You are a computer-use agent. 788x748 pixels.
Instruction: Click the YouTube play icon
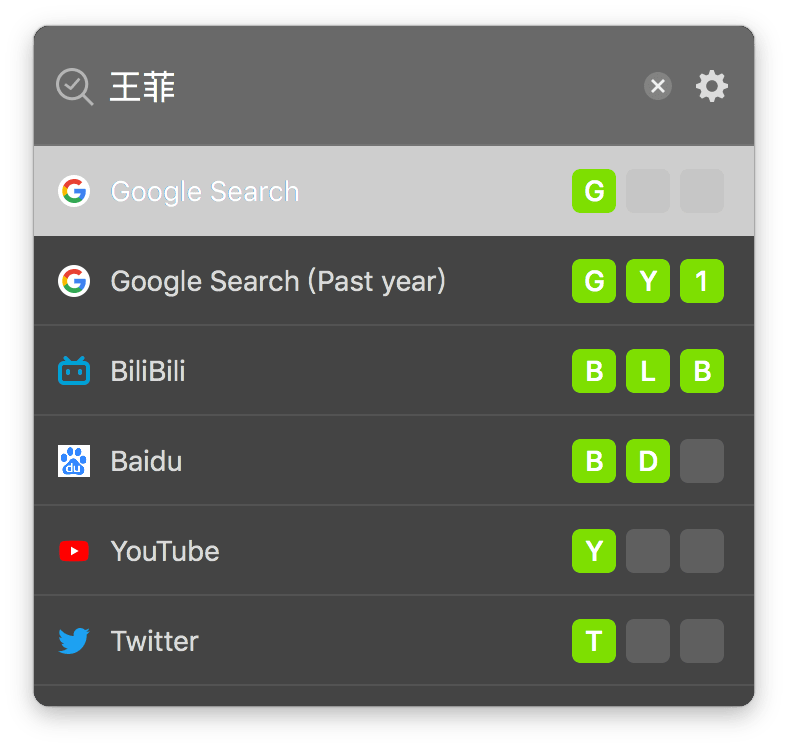coord(74,551)
